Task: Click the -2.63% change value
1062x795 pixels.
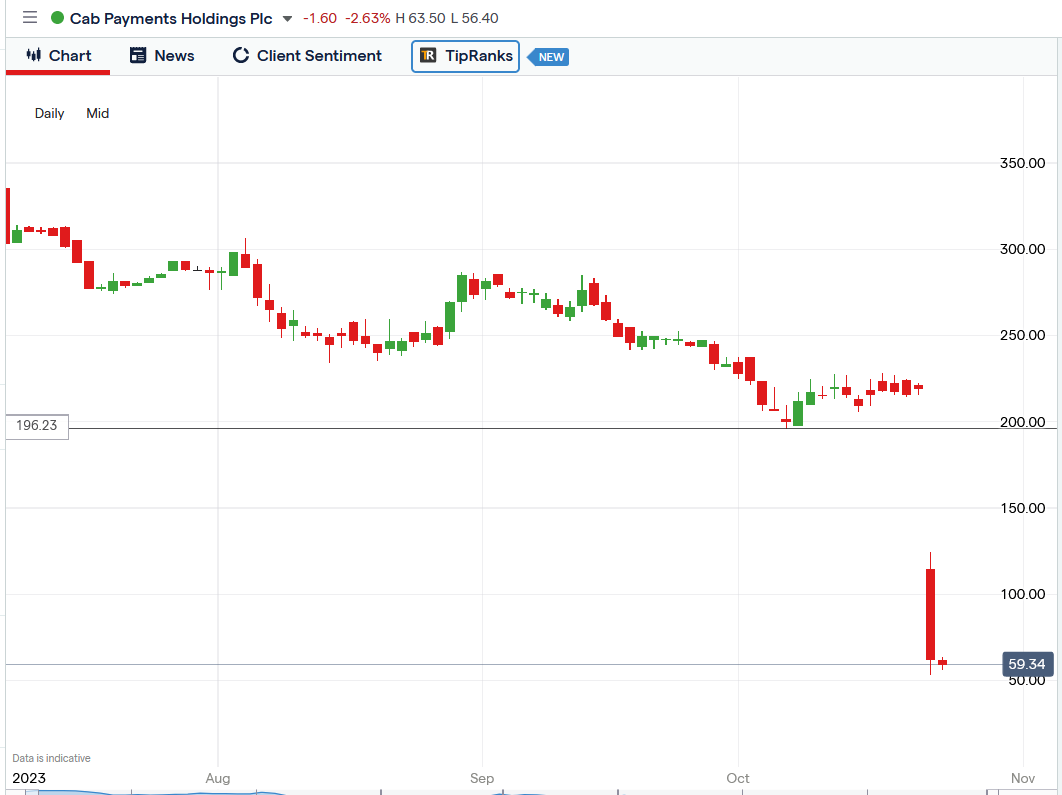Action: tap(368, 18)
